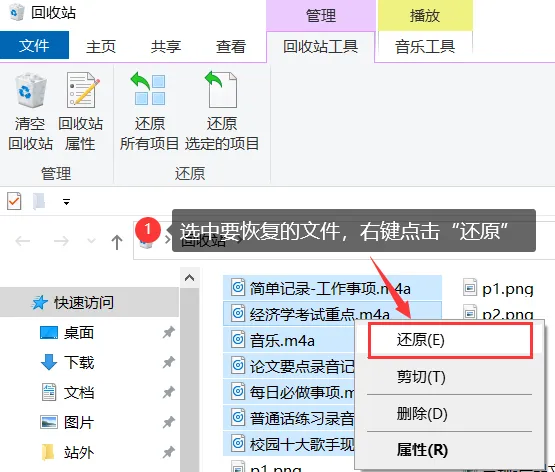This screenshot has height=472, width=555.
Task: Click the image icon of p1.png in right column
Action: 470,287
